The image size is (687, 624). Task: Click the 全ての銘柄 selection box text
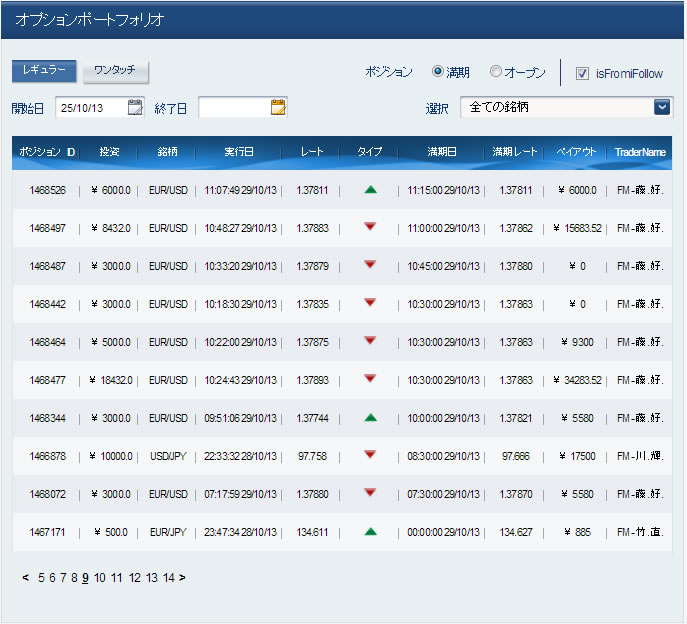click(x=499, y=106)
